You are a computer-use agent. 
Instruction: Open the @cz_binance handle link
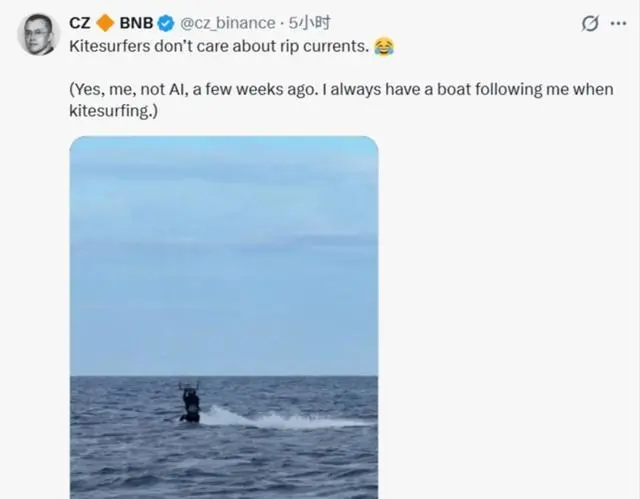227,23
